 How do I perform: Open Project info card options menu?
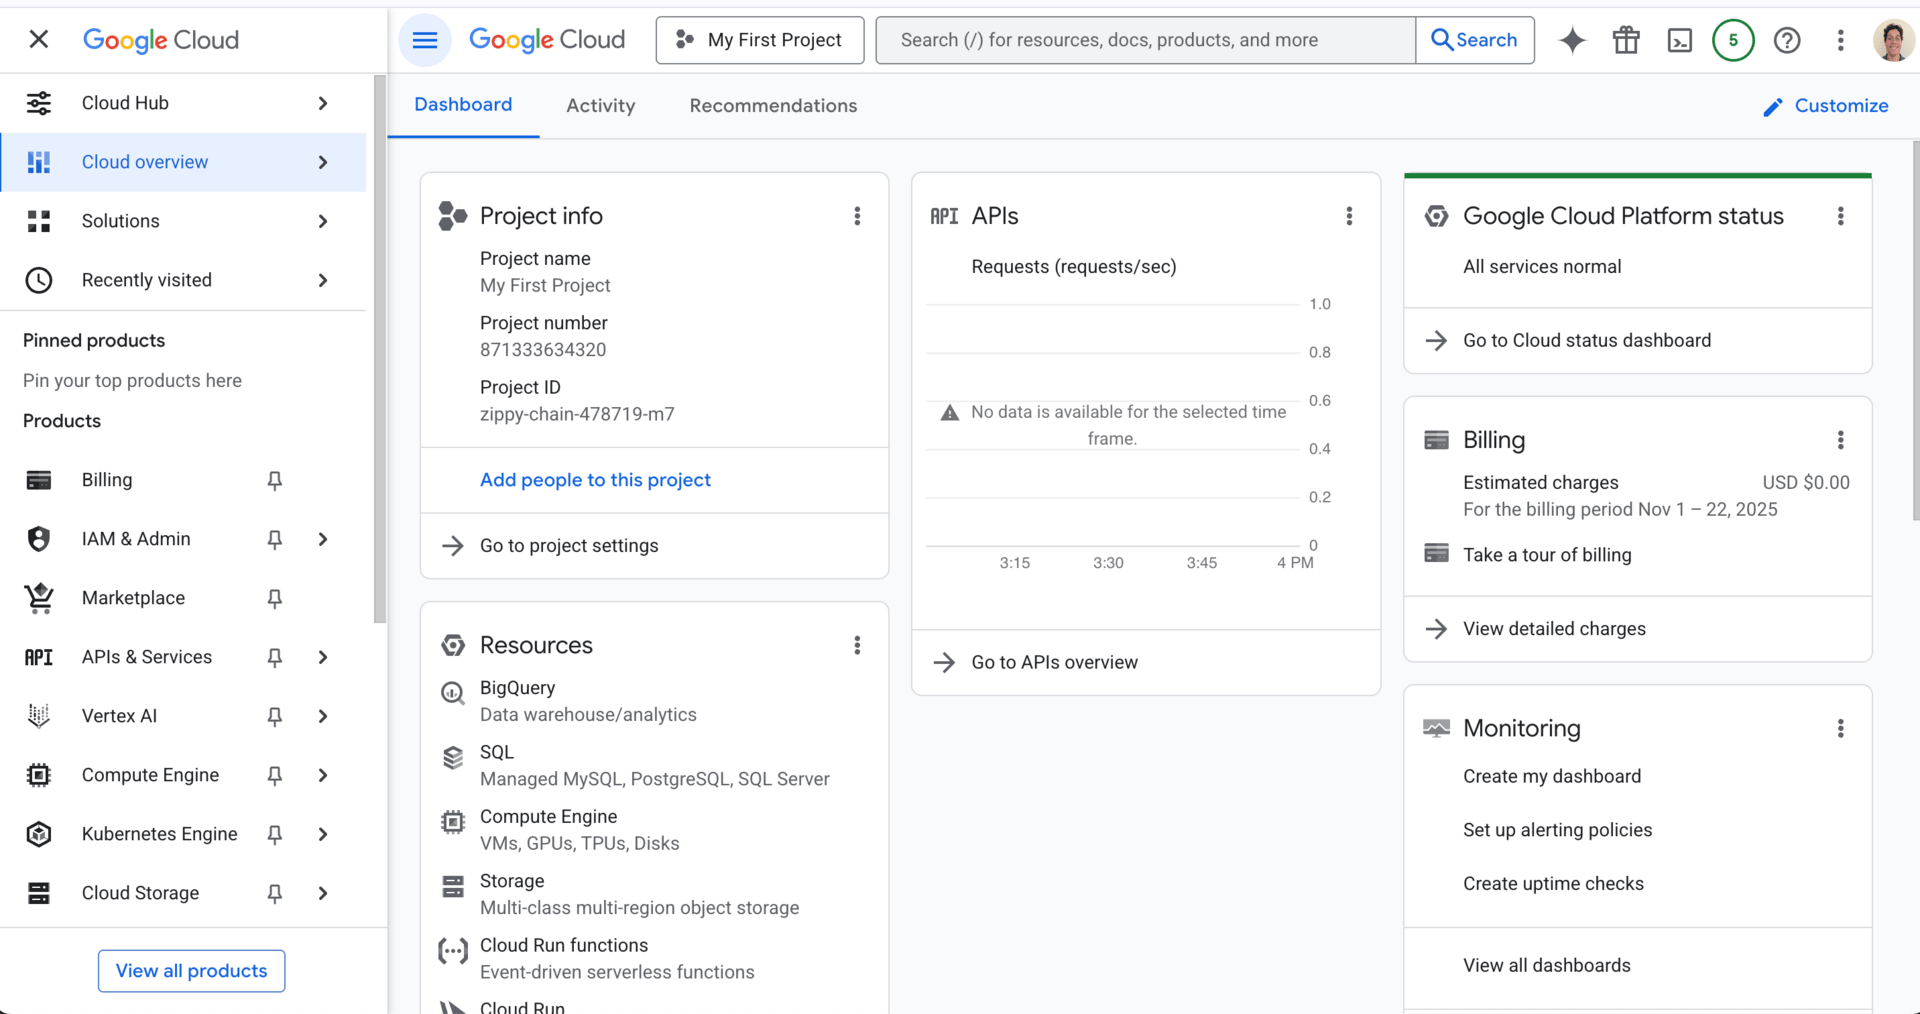857,216
